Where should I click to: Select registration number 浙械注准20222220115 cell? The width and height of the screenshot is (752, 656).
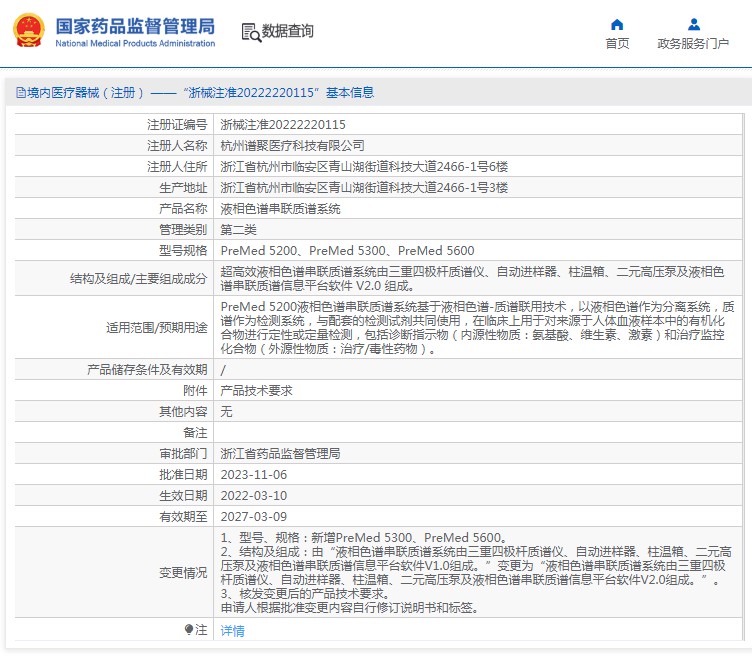point(283,125)
